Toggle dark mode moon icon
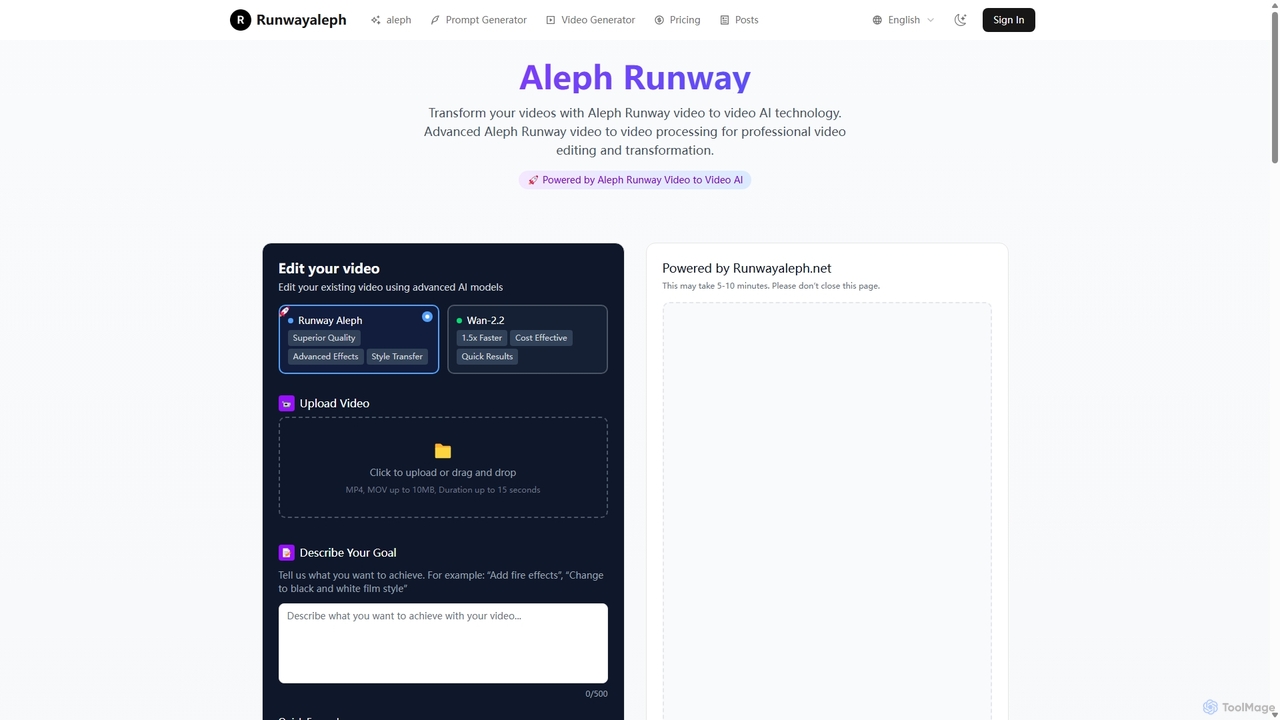1280x720 pixels. click(x=961, y=20)
